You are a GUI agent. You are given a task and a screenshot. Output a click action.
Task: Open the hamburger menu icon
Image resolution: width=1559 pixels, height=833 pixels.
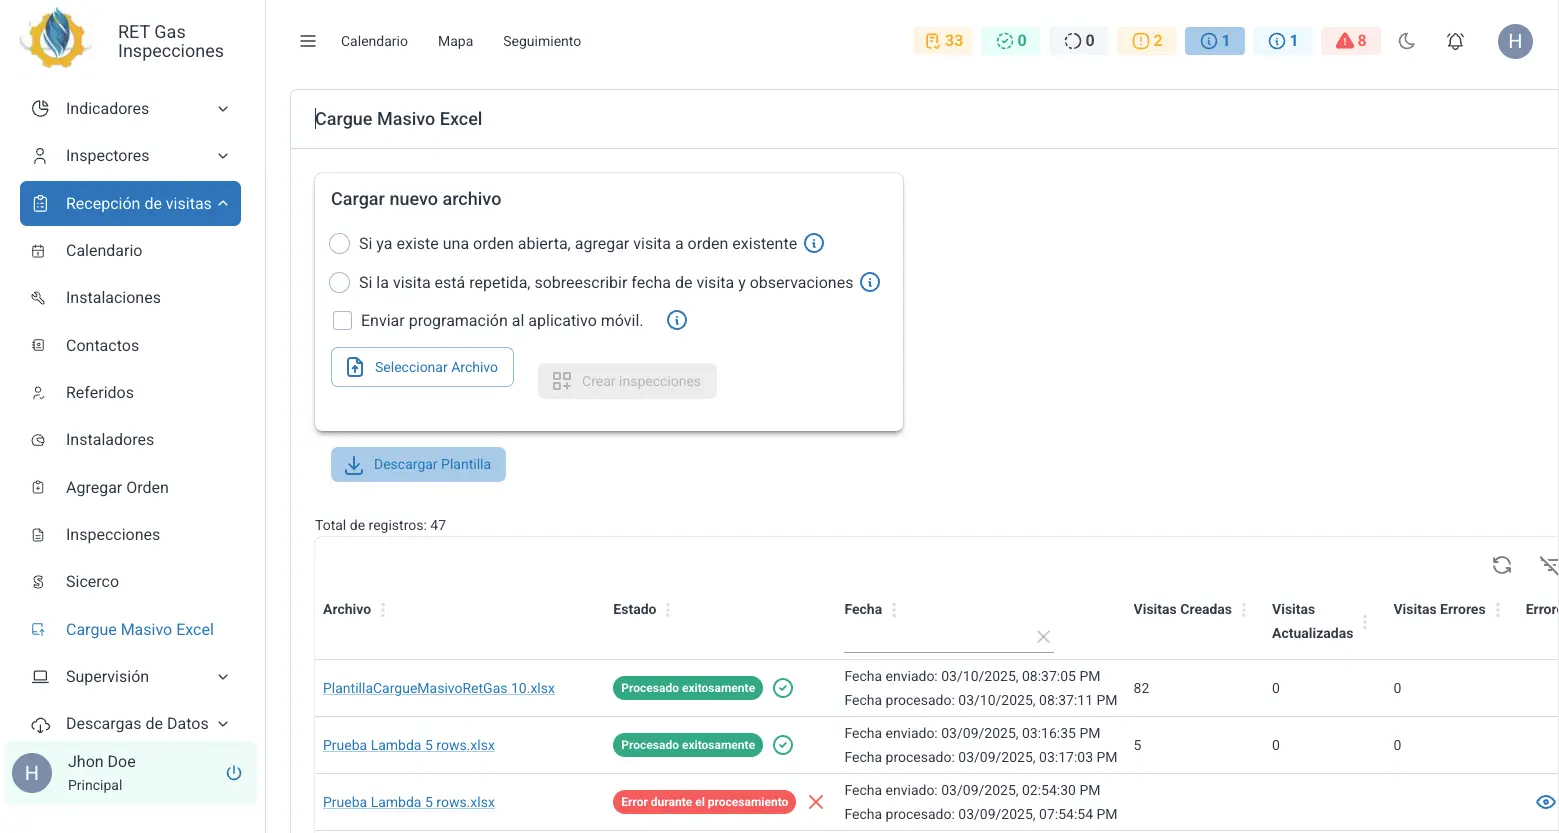[308, 41]
